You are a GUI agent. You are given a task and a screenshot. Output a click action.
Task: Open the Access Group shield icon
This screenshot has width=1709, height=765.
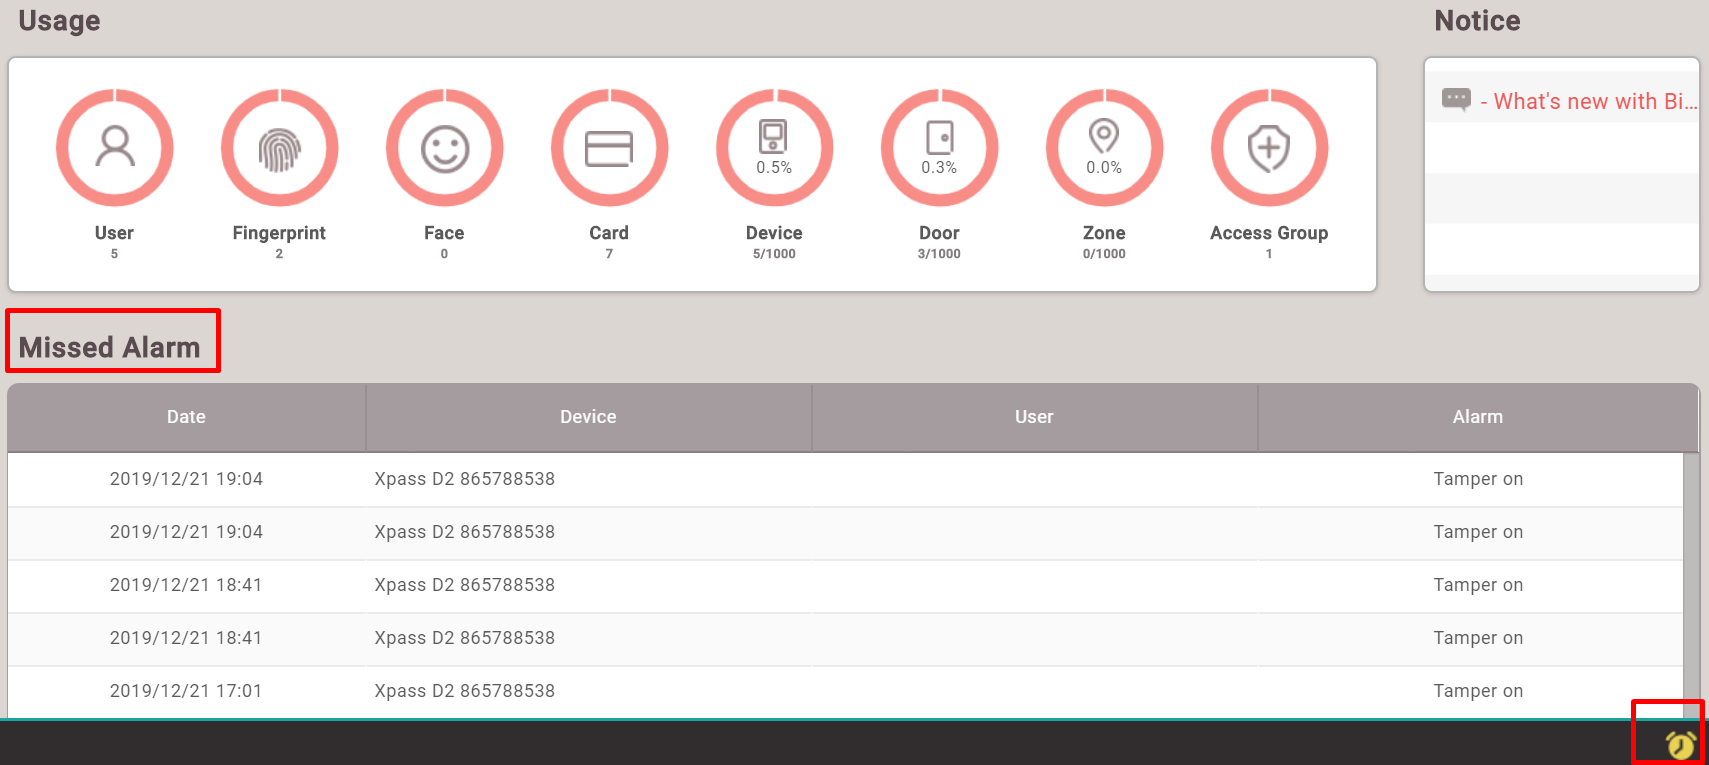(1269, 148)
